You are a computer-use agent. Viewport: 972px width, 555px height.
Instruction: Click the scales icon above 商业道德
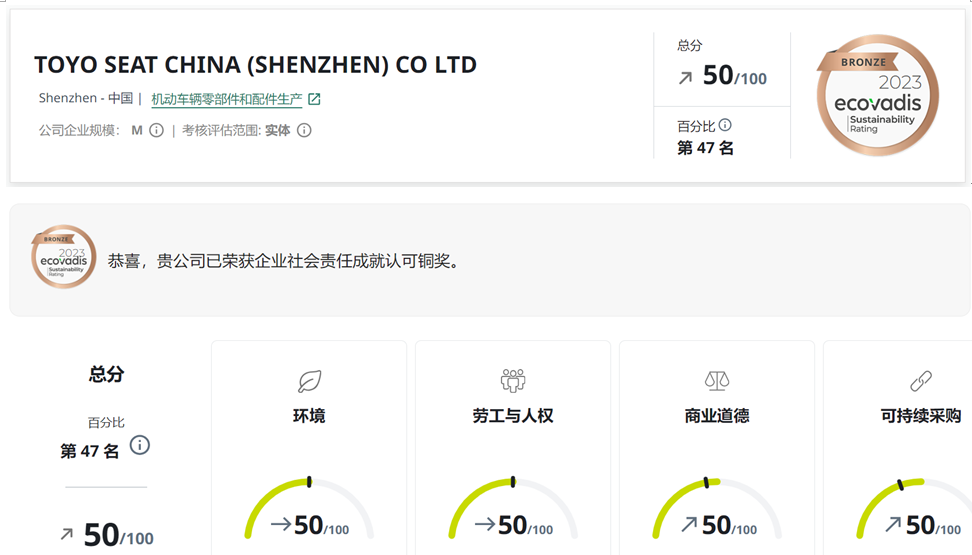(x=717, y=381)
